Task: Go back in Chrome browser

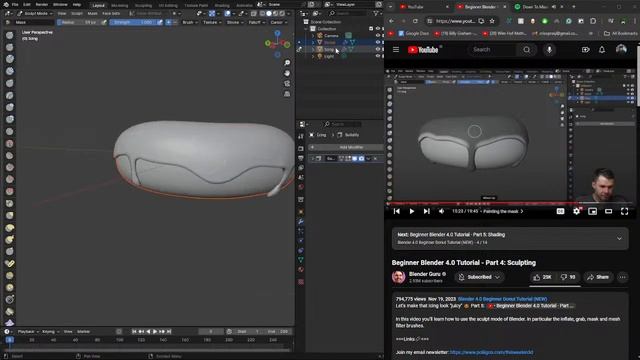Action: point(391,21)
